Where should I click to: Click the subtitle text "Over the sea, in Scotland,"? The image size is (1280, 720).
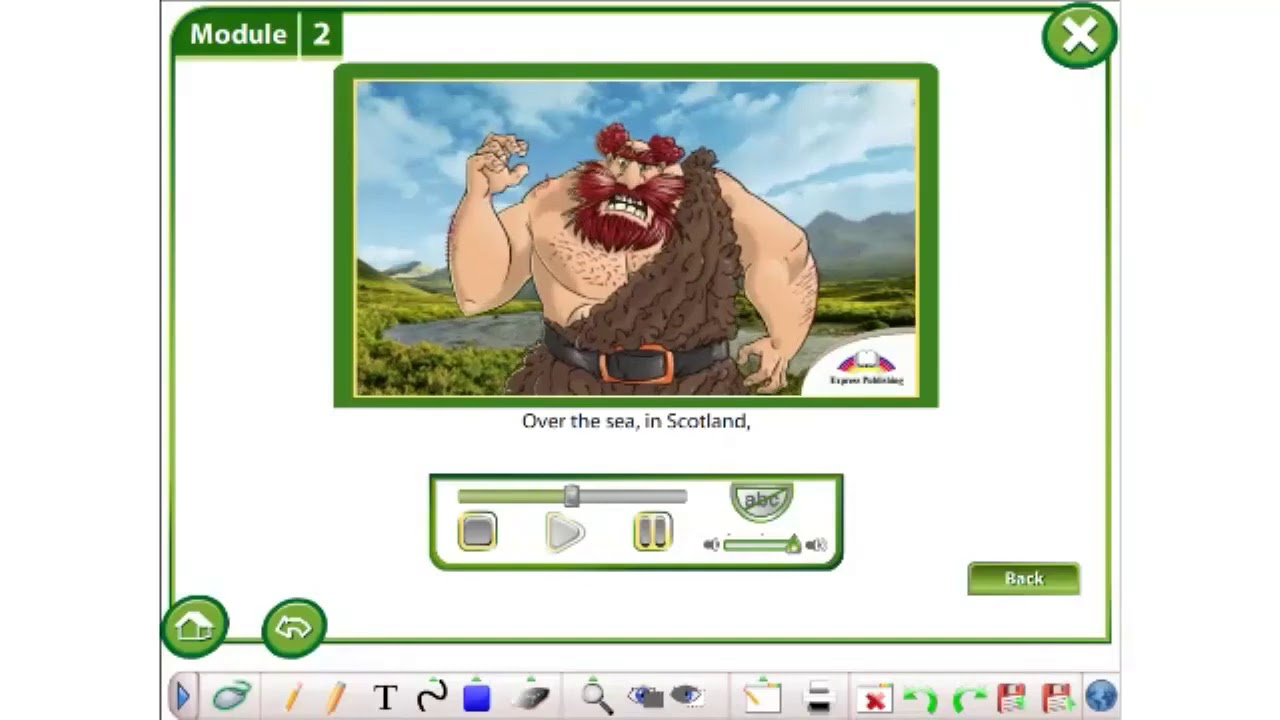tap(636, 421)
